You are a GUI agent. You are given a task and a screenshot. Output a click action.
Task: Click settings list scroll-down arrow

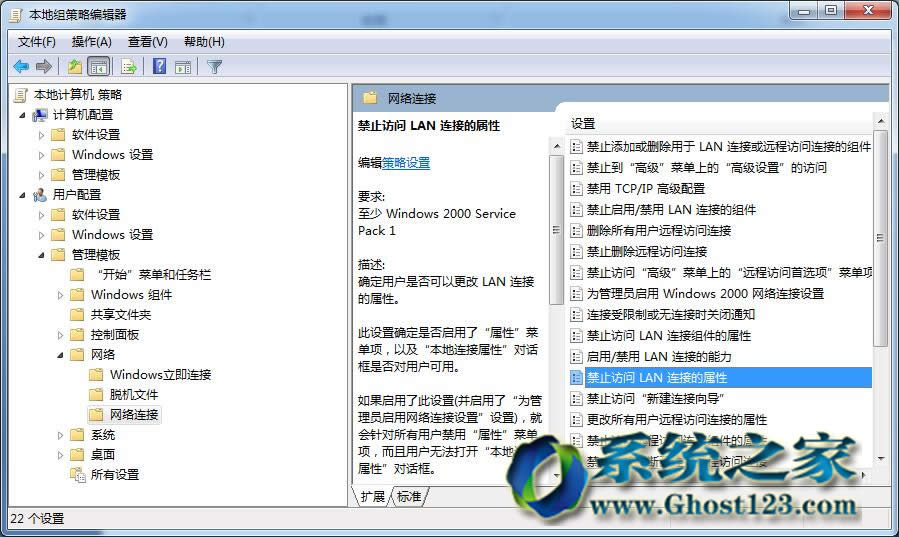tap(880, 458)
